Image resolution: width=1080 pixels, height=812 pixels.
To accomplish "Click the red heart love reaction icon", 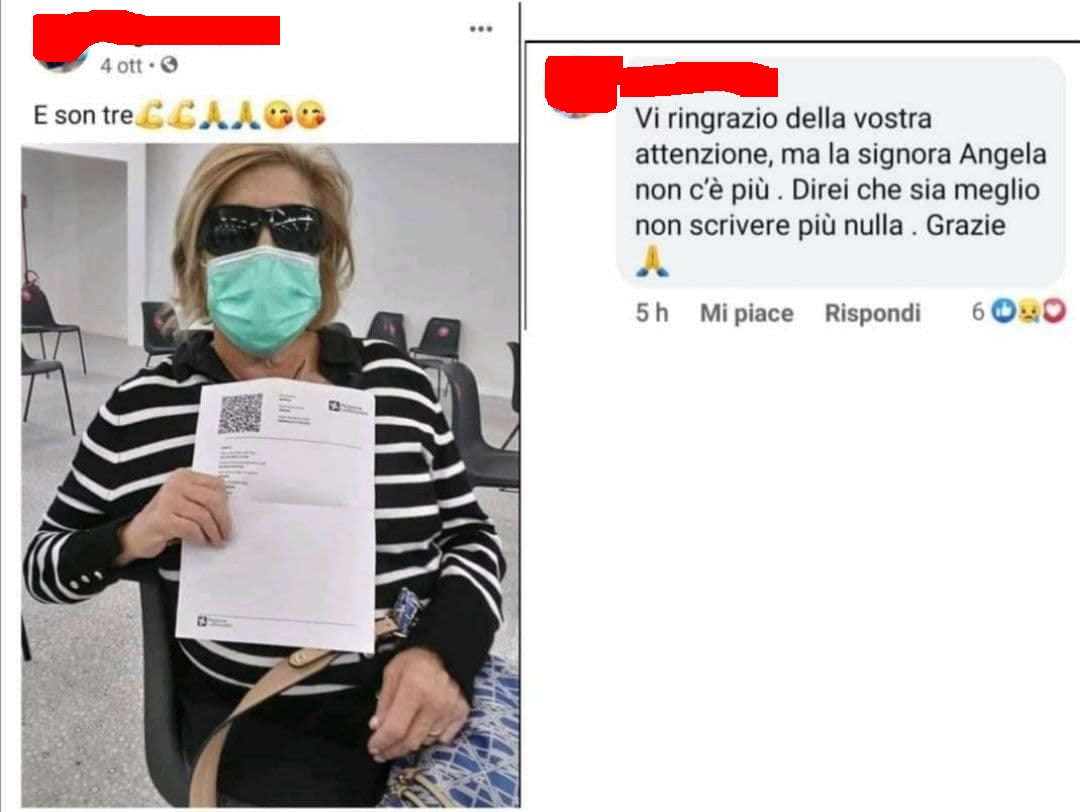I will tap(1054, 312).
